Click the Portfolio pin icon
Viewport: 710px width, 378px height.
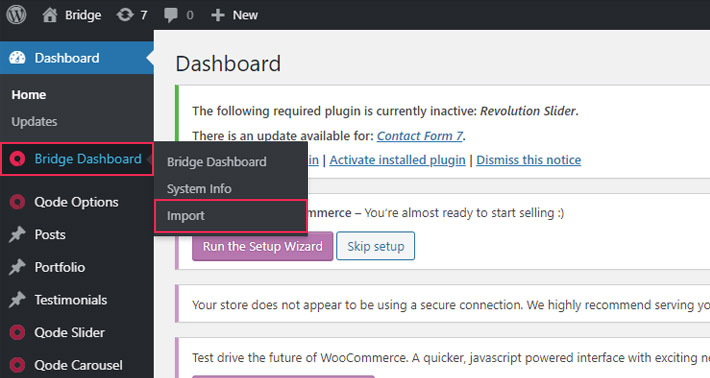point(17,267)
